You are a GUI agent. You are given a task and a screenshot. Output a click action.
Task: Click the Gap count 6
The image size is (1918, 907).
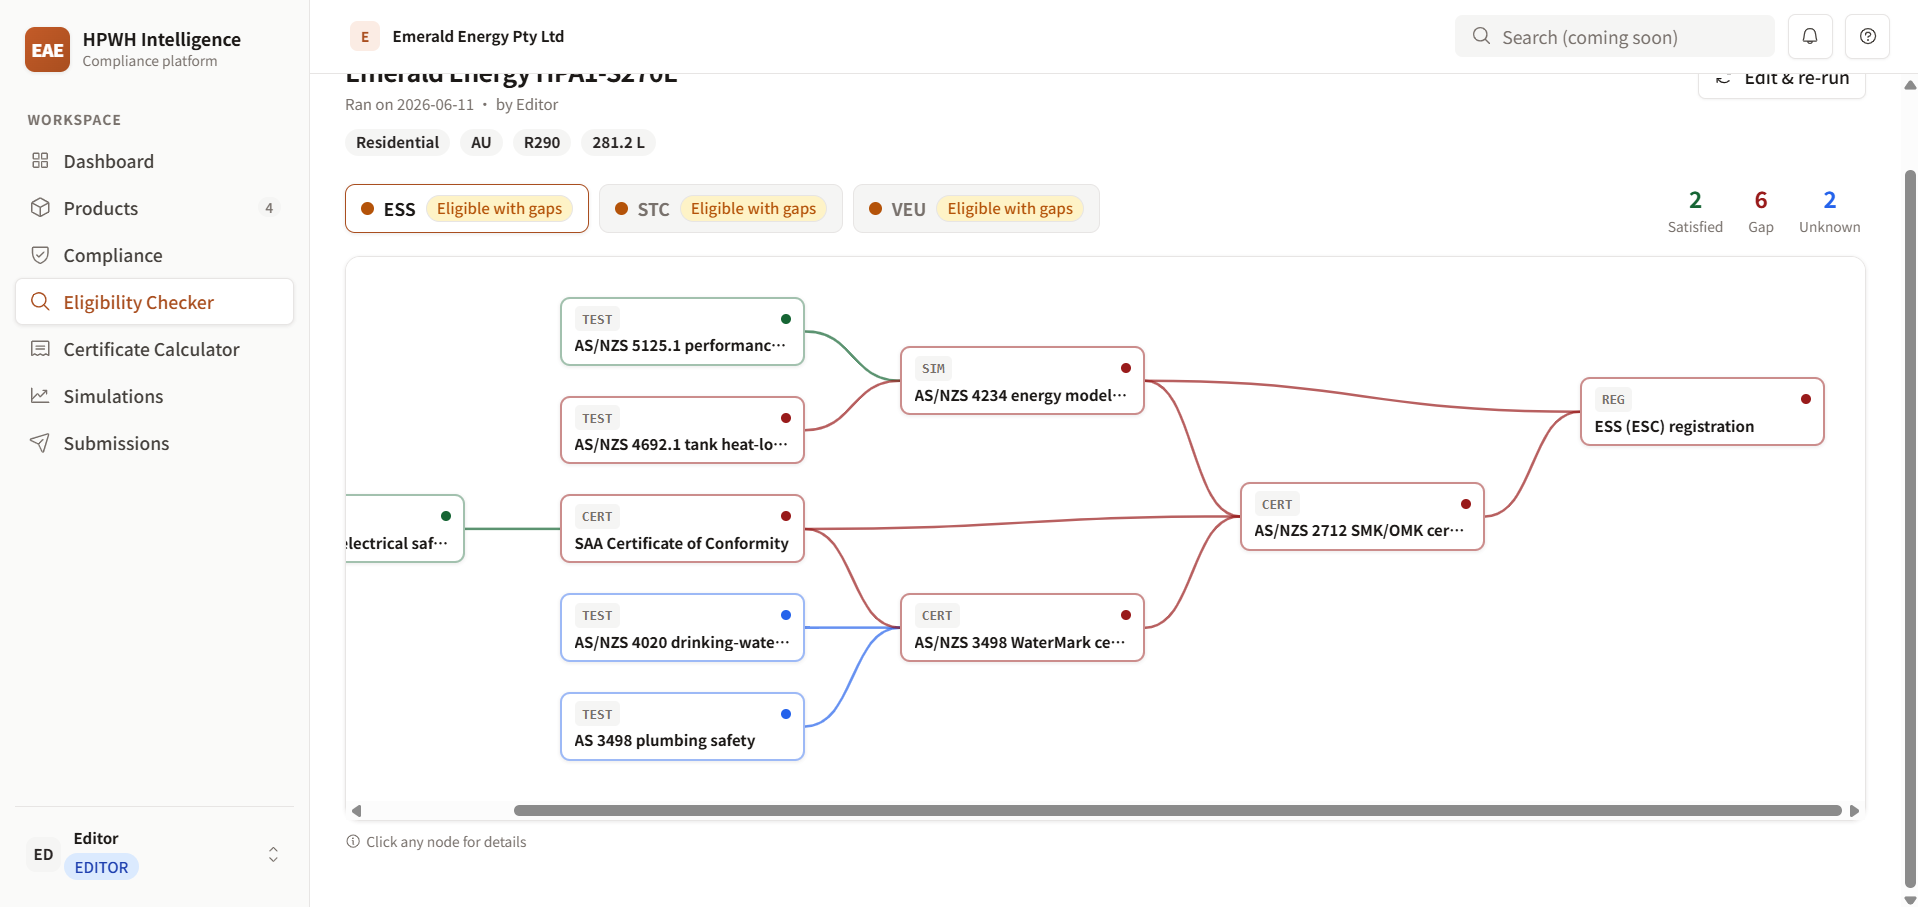(1761, 200)
